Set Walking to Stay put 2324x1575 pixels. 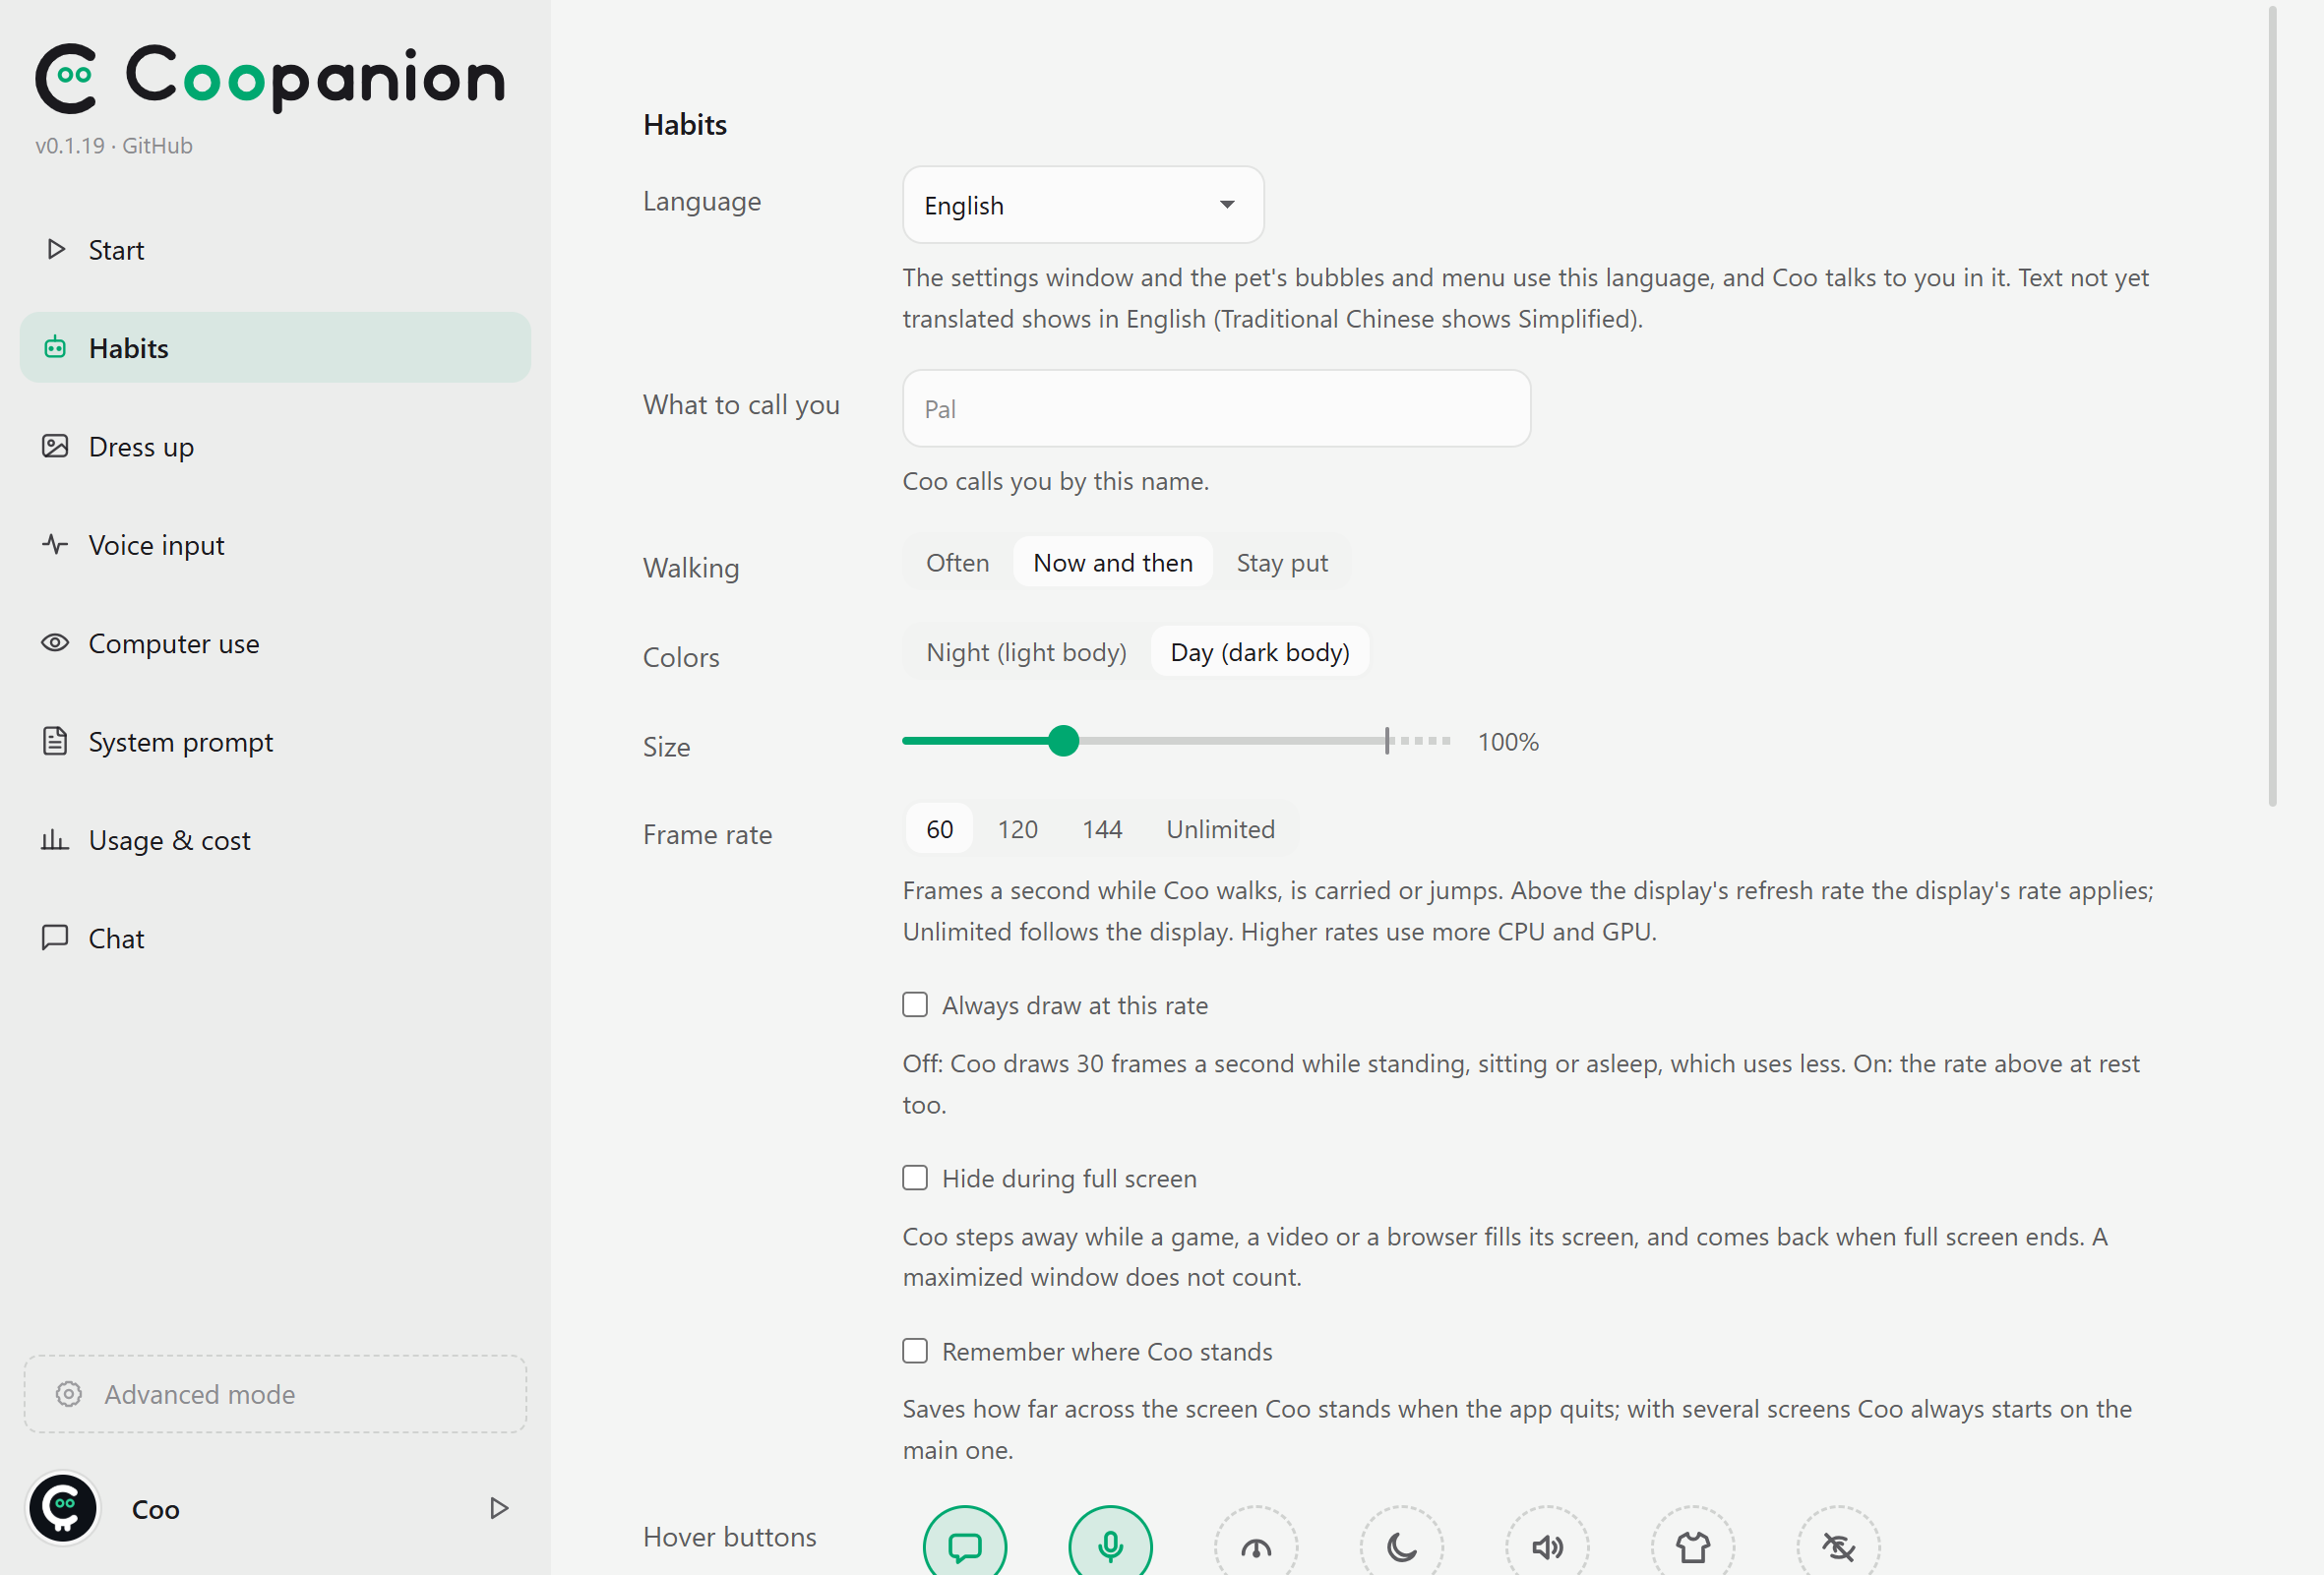(1282, 563)
